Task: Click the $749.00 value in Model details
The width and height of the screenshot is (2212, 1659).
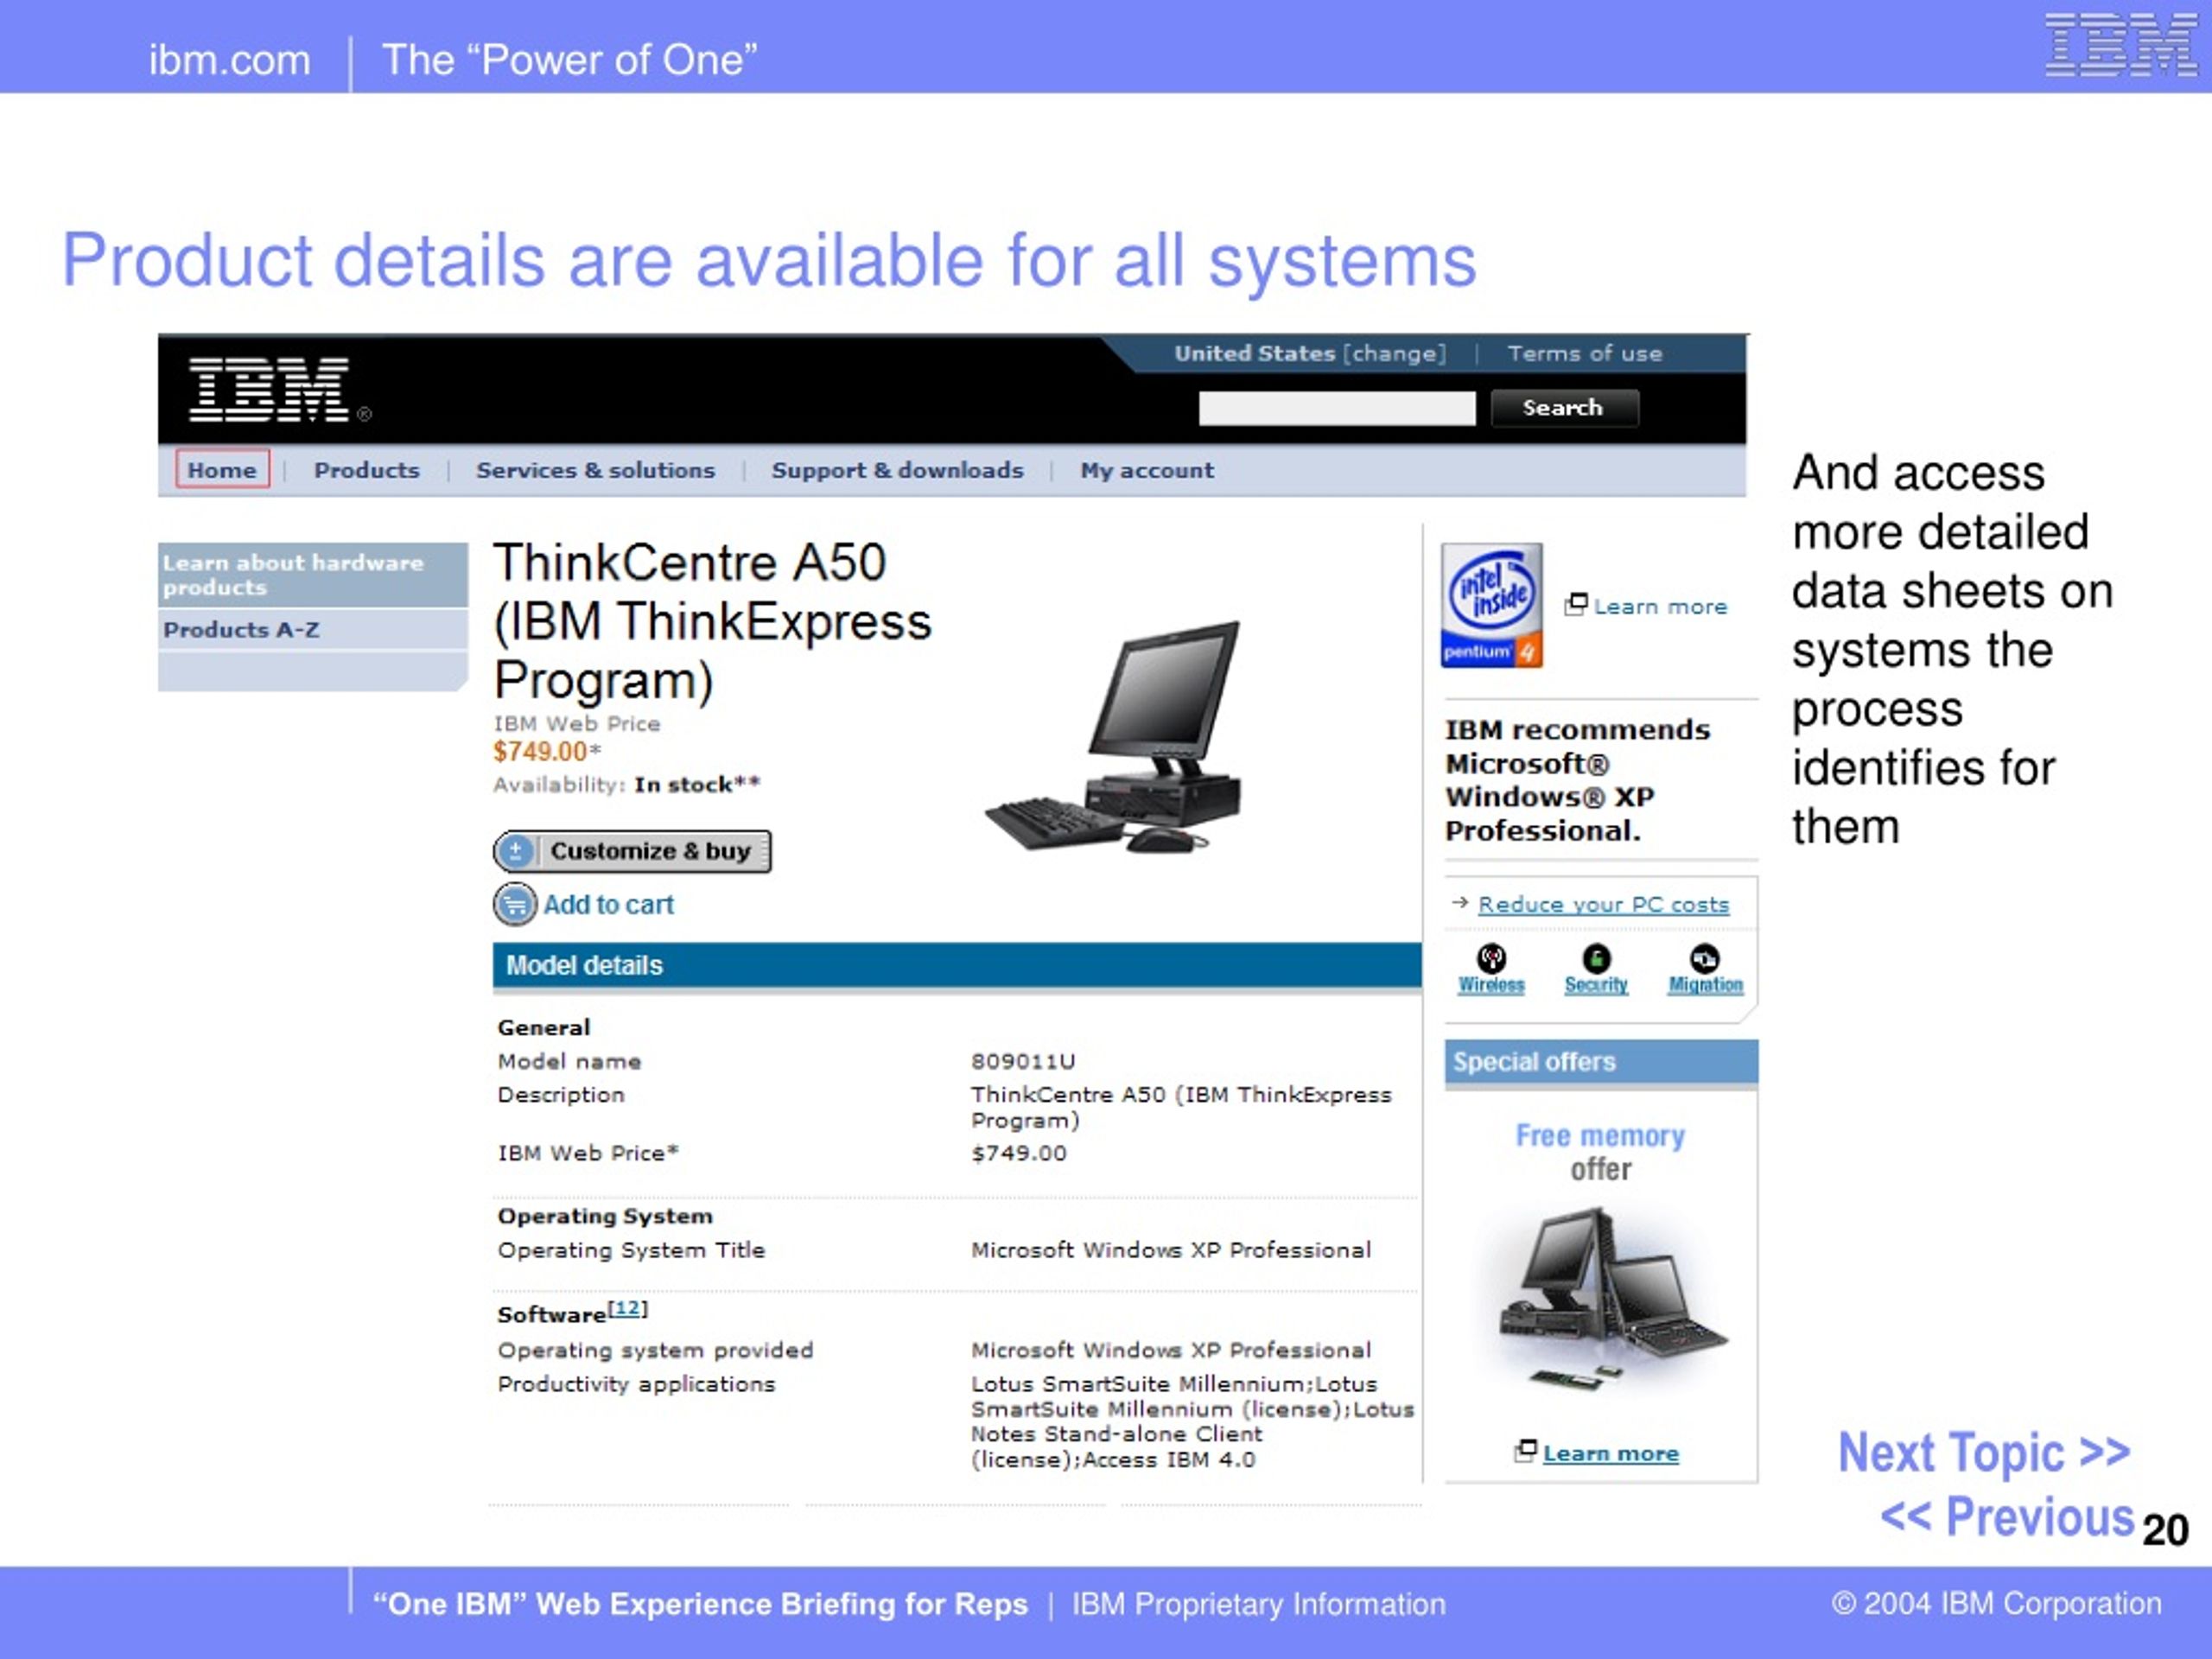Action: pos(1019,1153)
